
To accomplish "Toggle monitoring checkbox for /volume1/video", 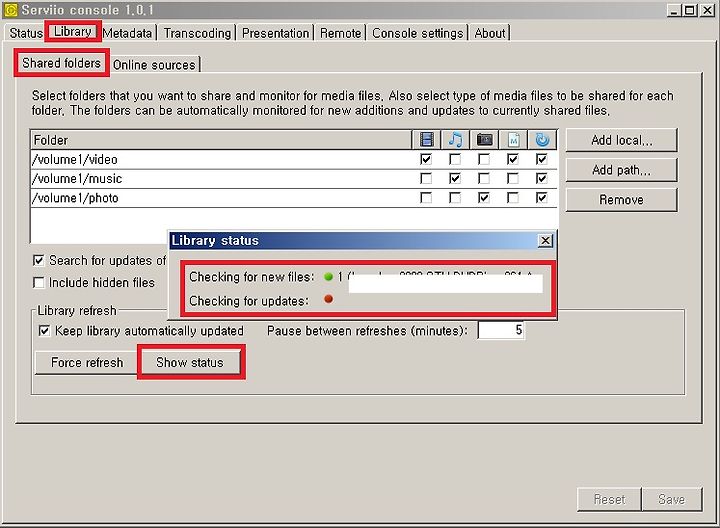I will coord(542,159).
